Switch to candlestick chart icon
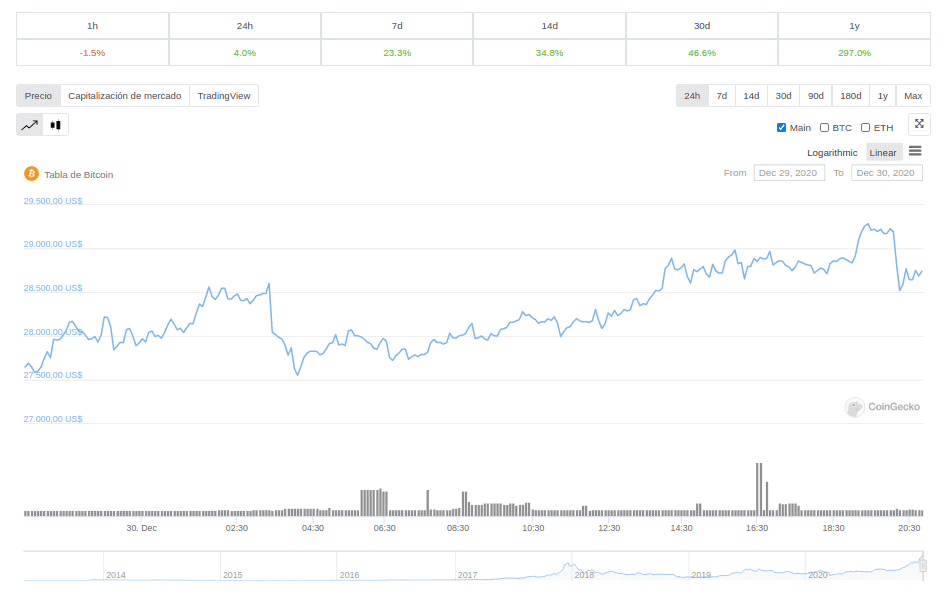This screenshot has height=594, width=945. (55, 125)
